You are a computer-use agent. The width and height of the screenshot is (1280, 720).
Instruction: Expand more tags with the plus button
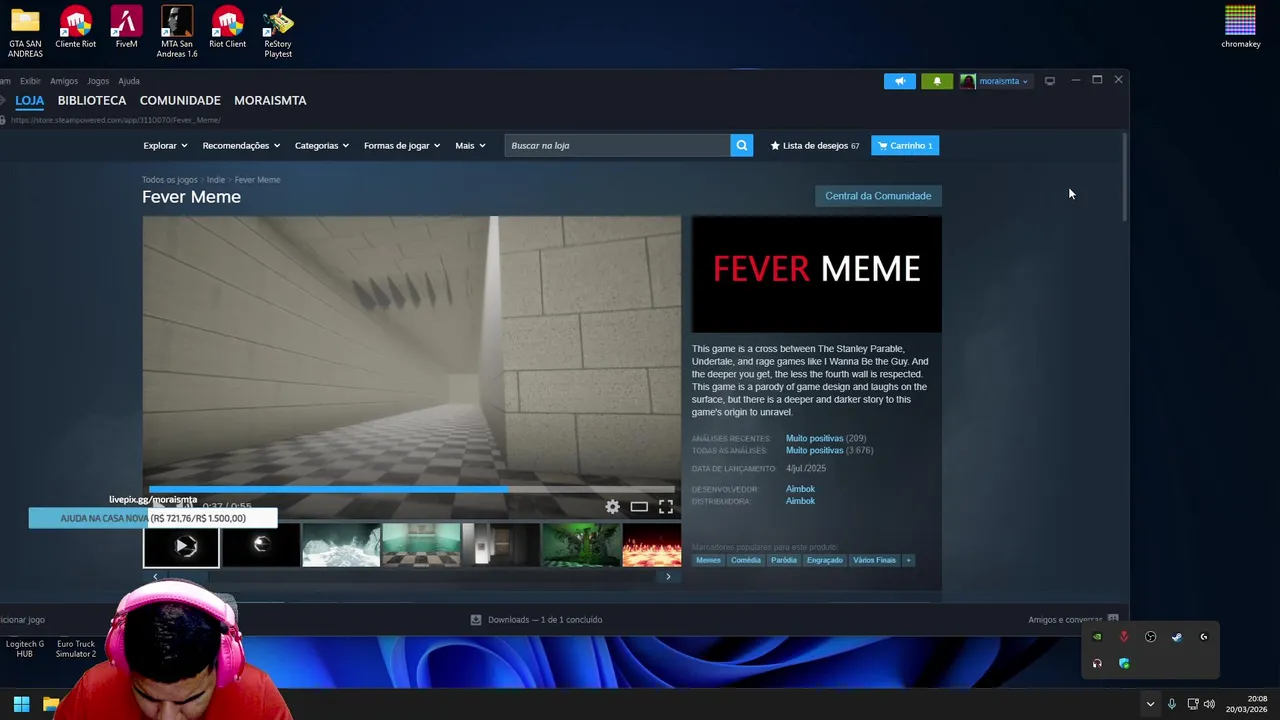pos(908,560)
